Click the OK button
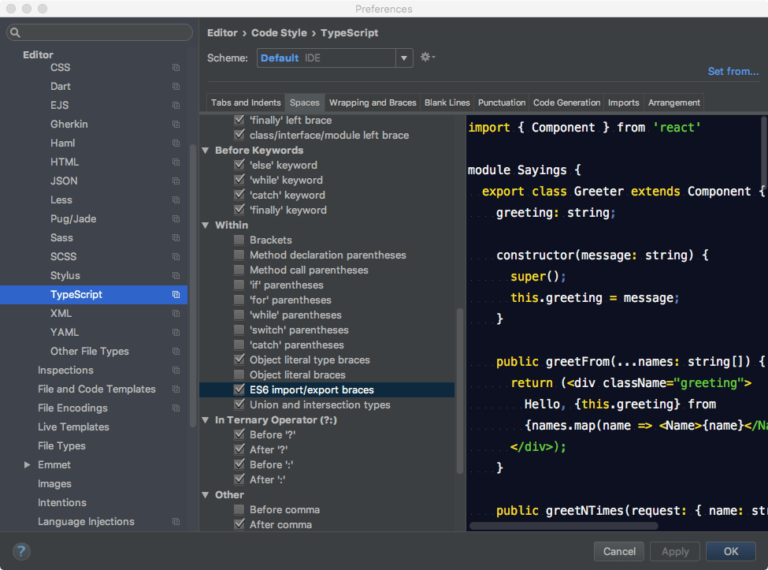The image size is (768, 570). coord(731,551)
